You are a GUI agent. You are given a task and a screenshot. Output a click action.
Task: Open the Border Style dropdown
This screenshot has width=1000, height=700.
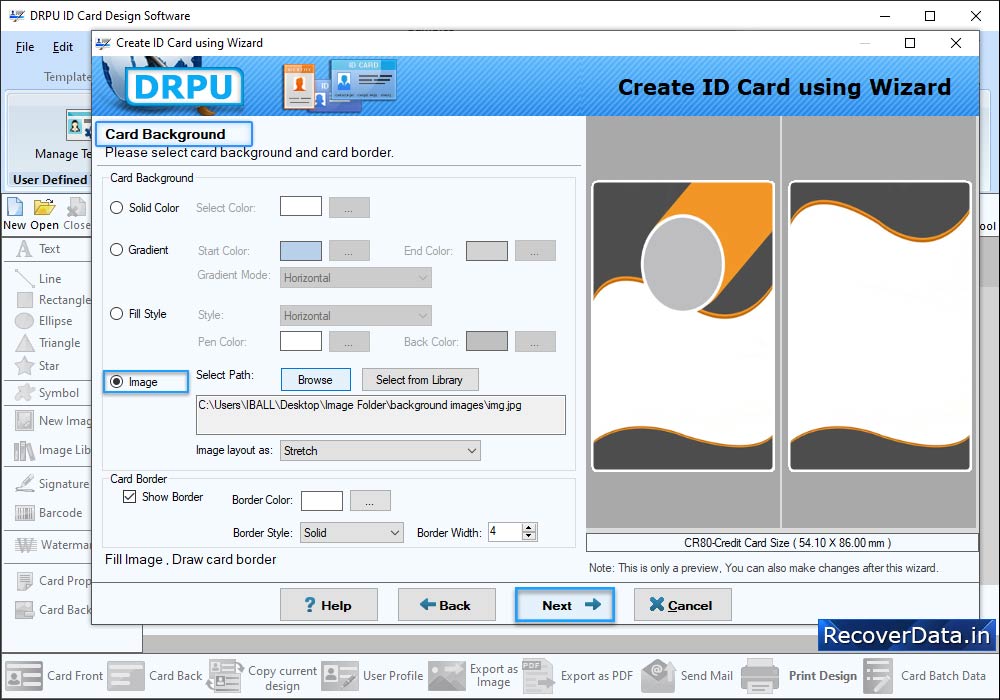(351, 533)
